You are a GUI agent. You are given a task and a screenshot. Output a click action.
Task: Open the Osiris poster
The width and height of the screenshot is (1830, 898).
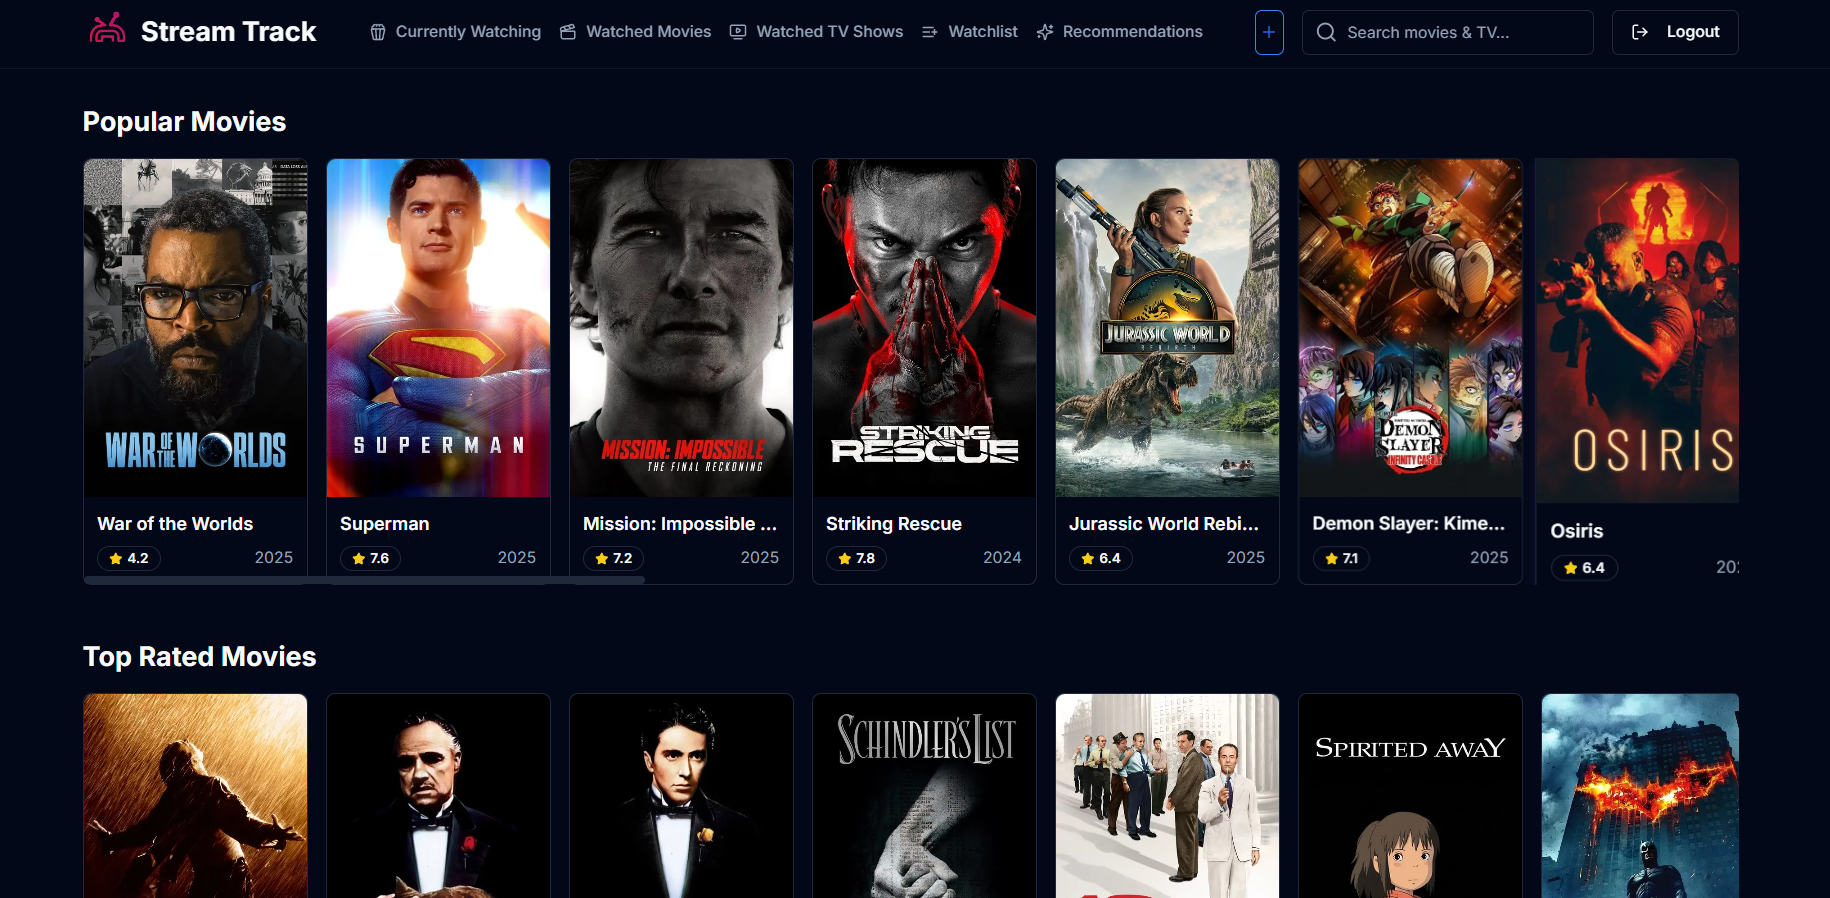pyautogui.click(x=1638, y=331)
